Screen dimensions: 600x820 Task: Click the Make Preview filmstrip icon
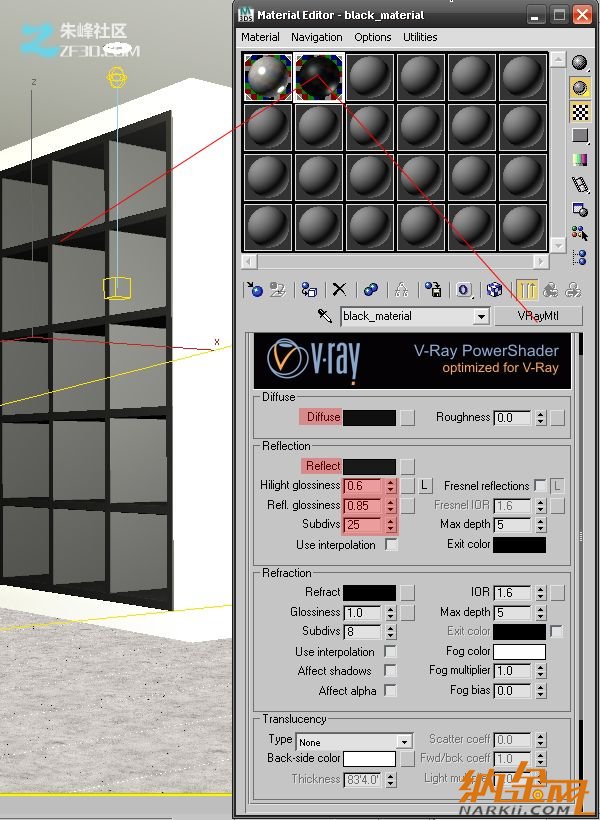[580, 184]
